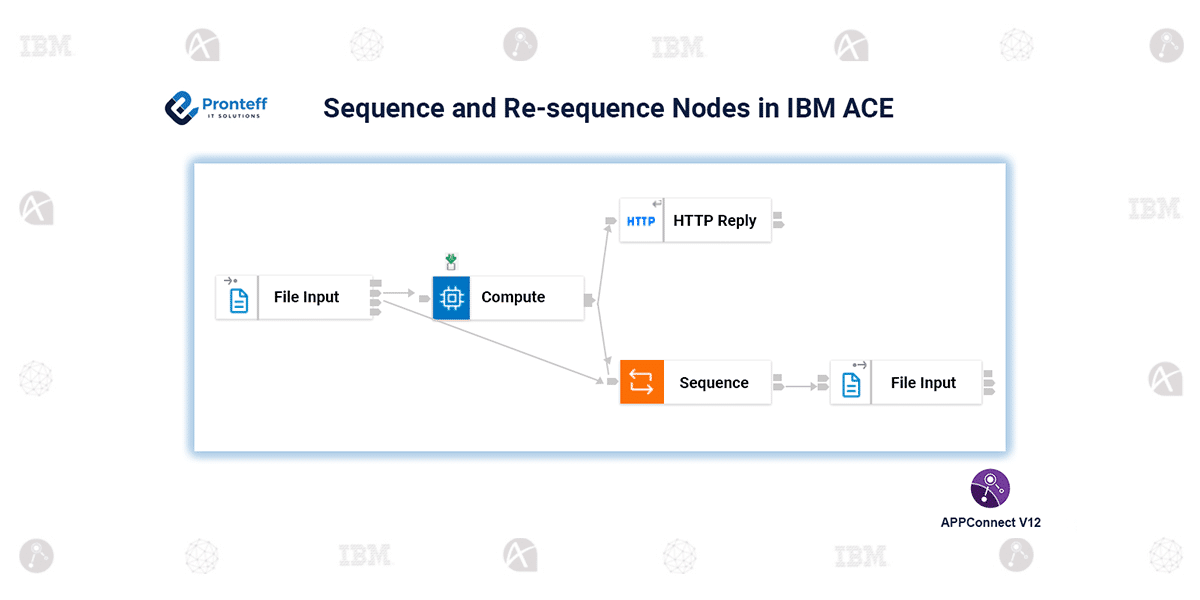Click the purple App Connect logo icon
1200x600 pixels.
[x=990, y=489]
